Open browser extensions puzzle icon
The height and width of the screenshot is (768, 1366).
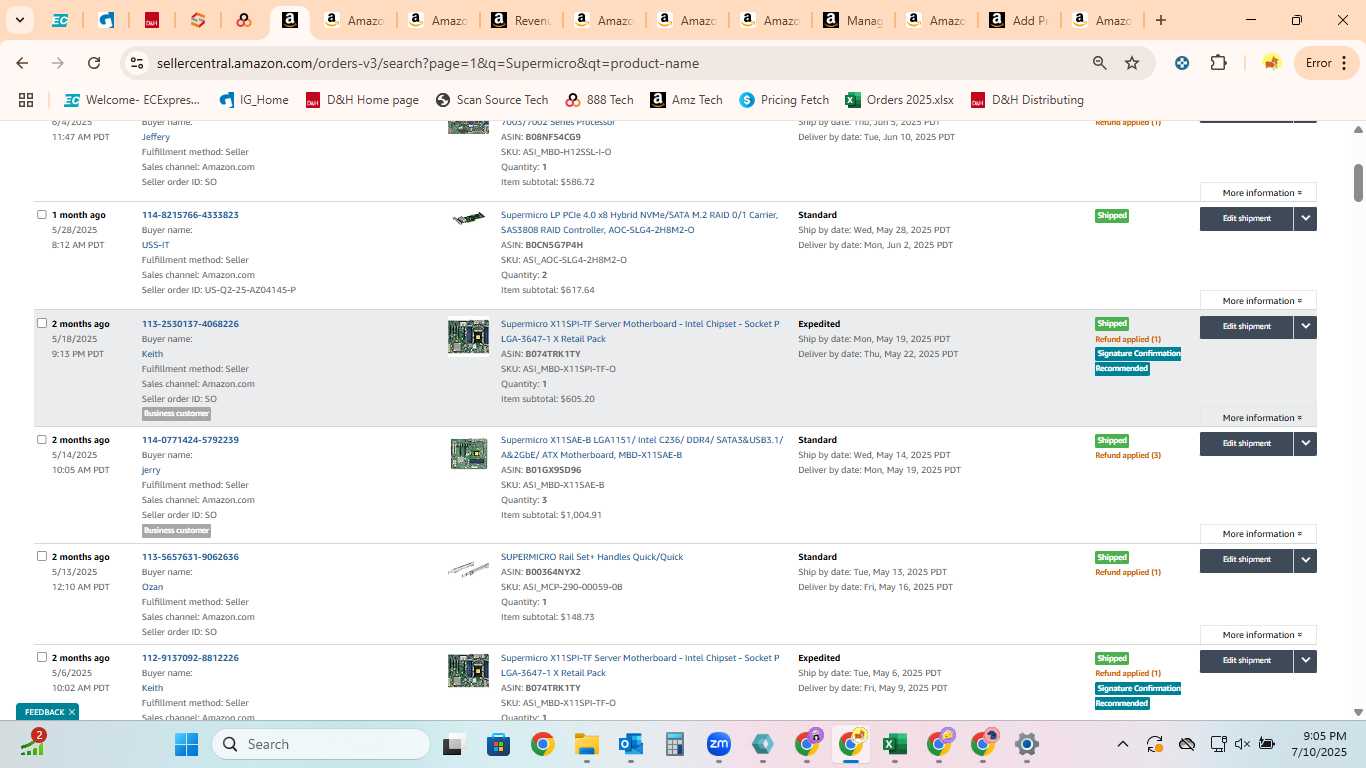[x=1218, y=63]
